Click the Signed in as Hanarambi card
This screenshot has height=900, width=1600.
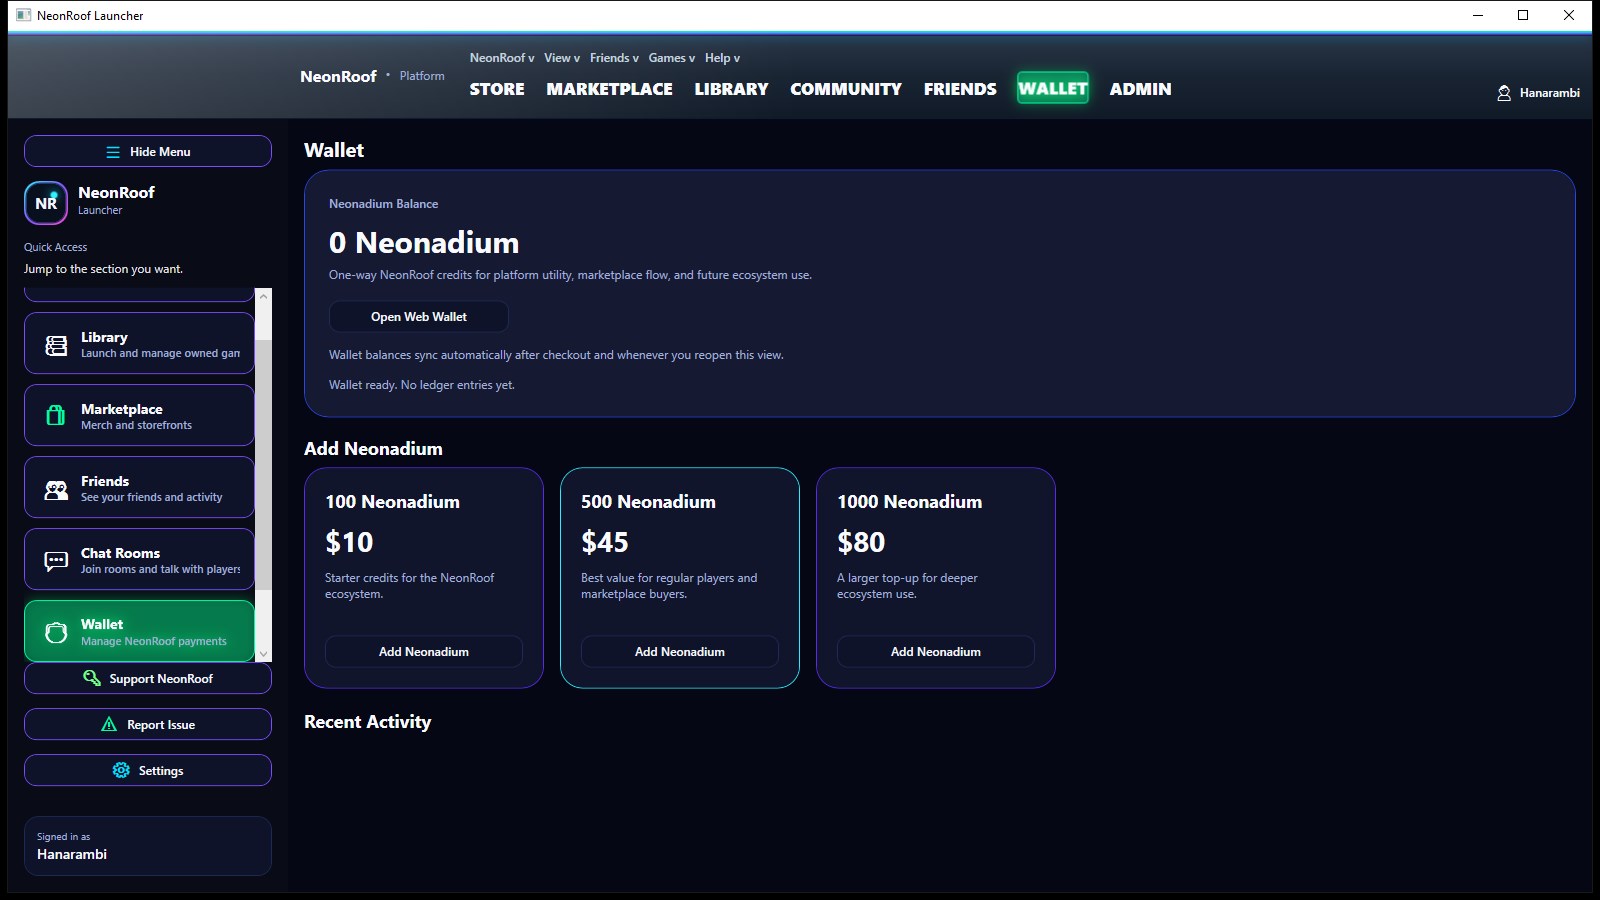[148, 846]
